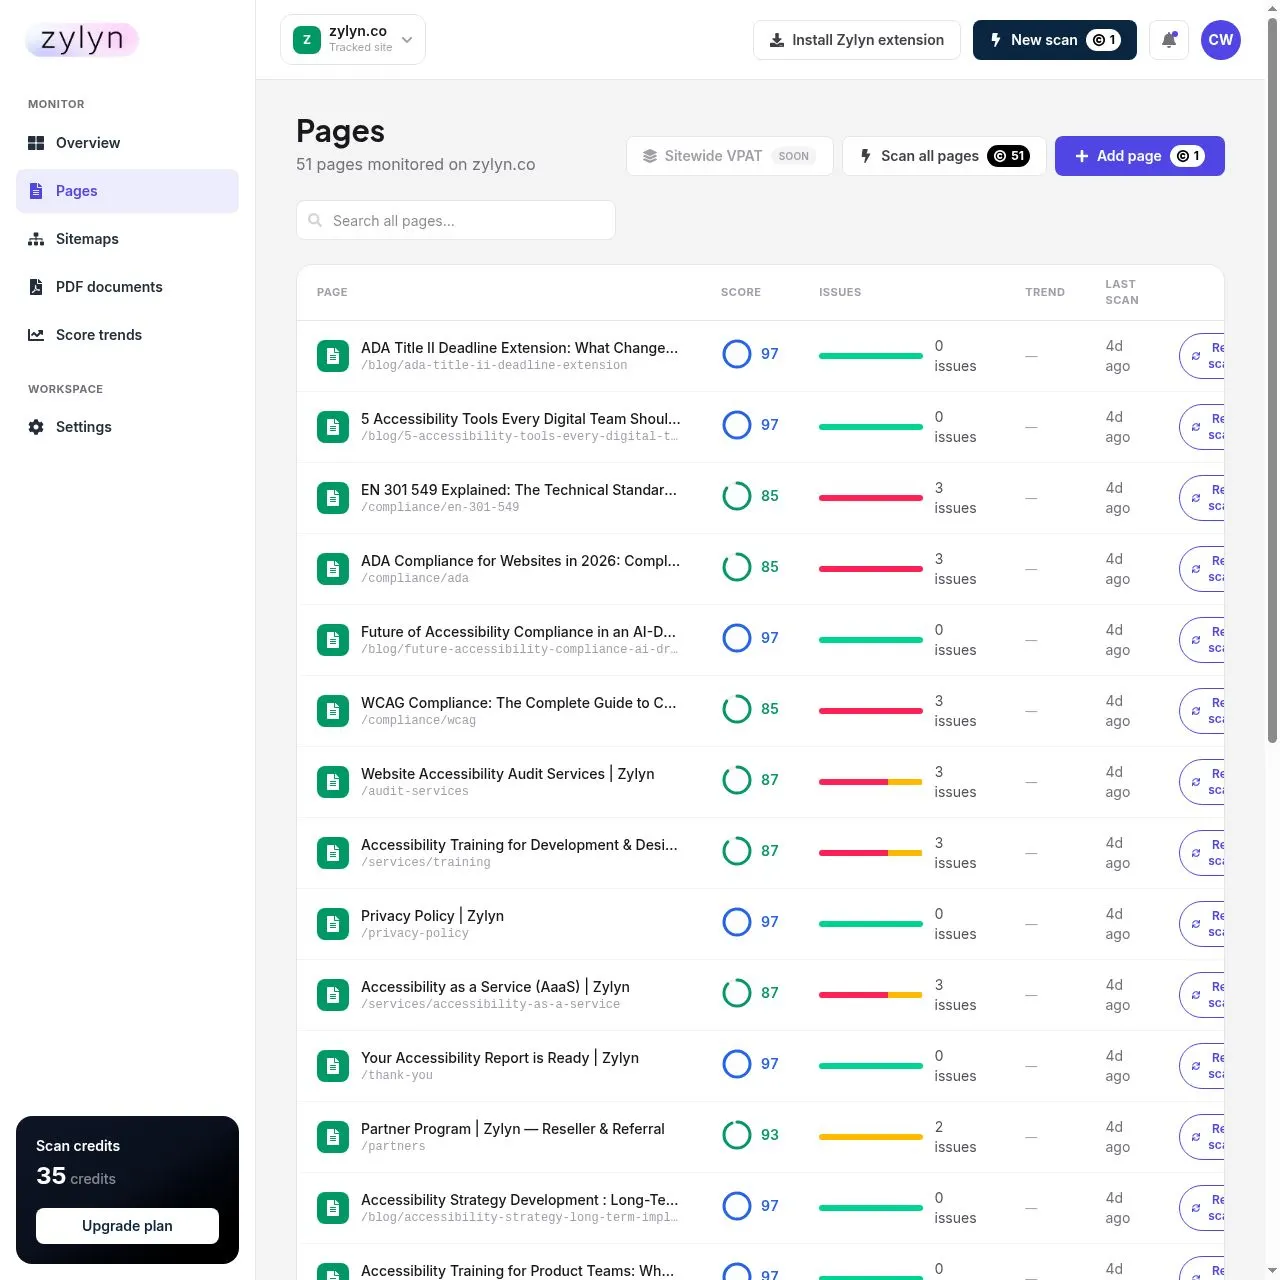Re-scan the EN 301 549 Explained page

coord(1203,498)
